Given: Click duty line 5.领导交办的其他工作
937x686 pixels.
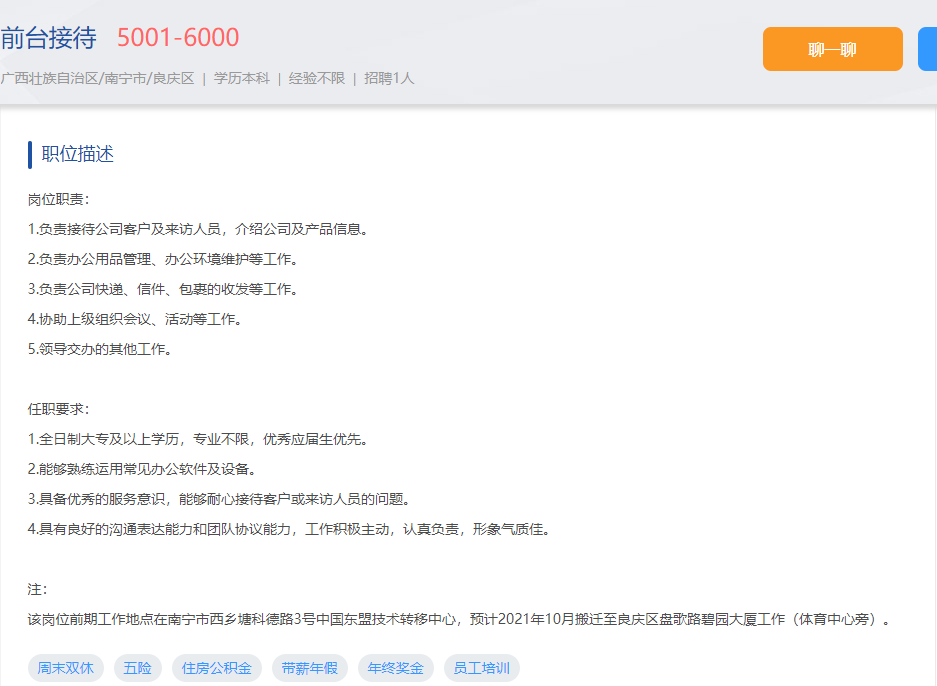Looking at the screenshot, I should coord(102,349).
